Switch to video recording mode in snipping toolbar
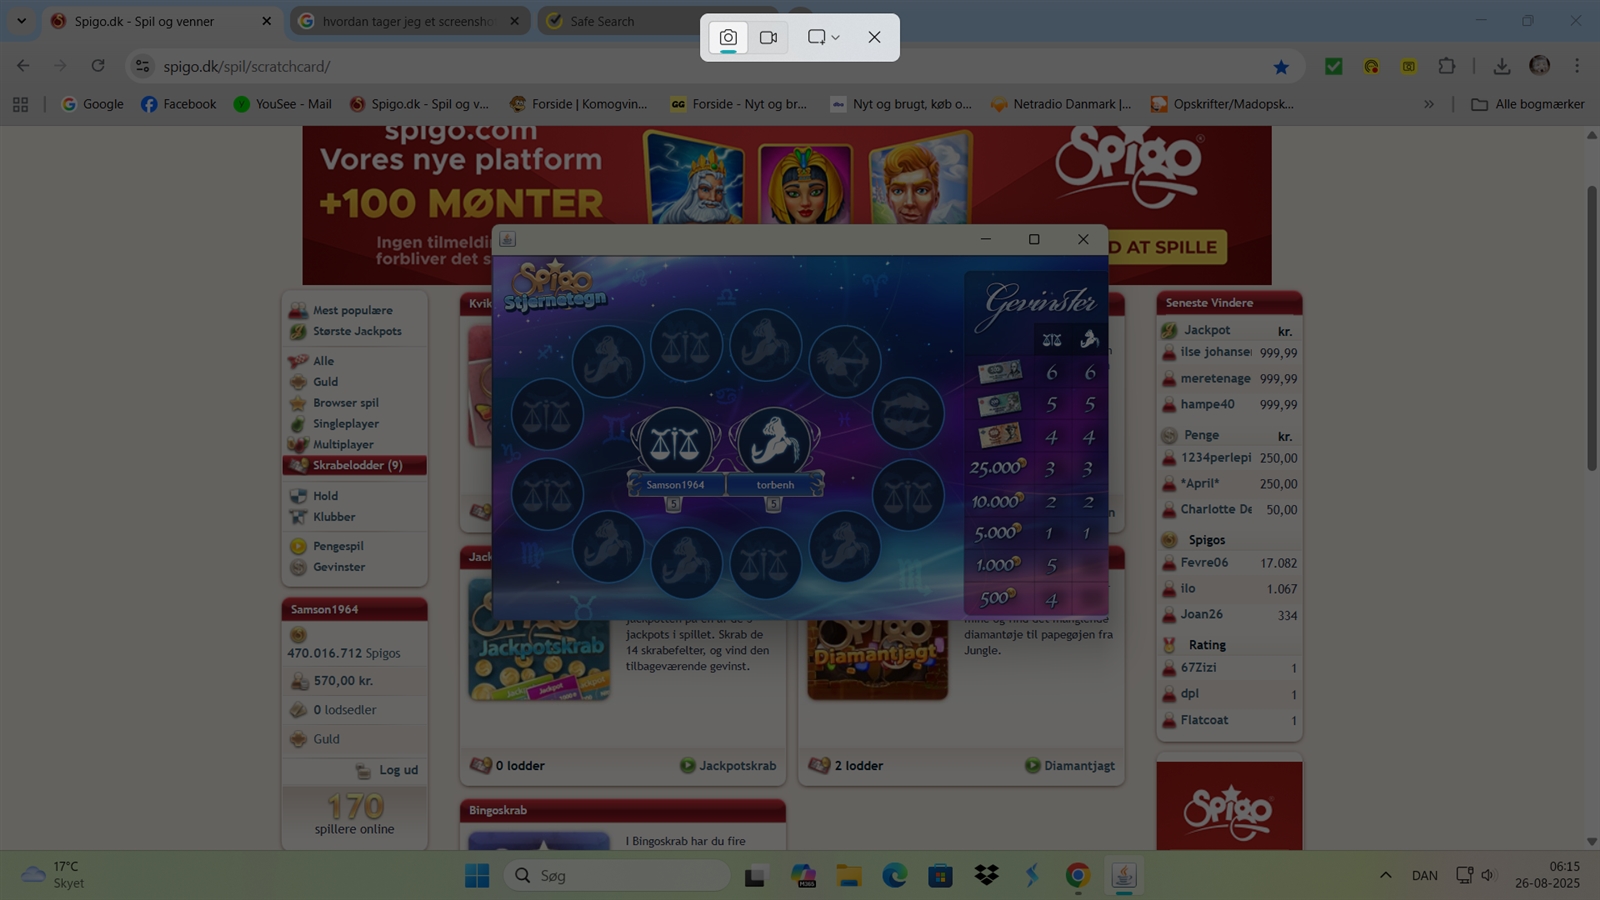 click(768, 38)
